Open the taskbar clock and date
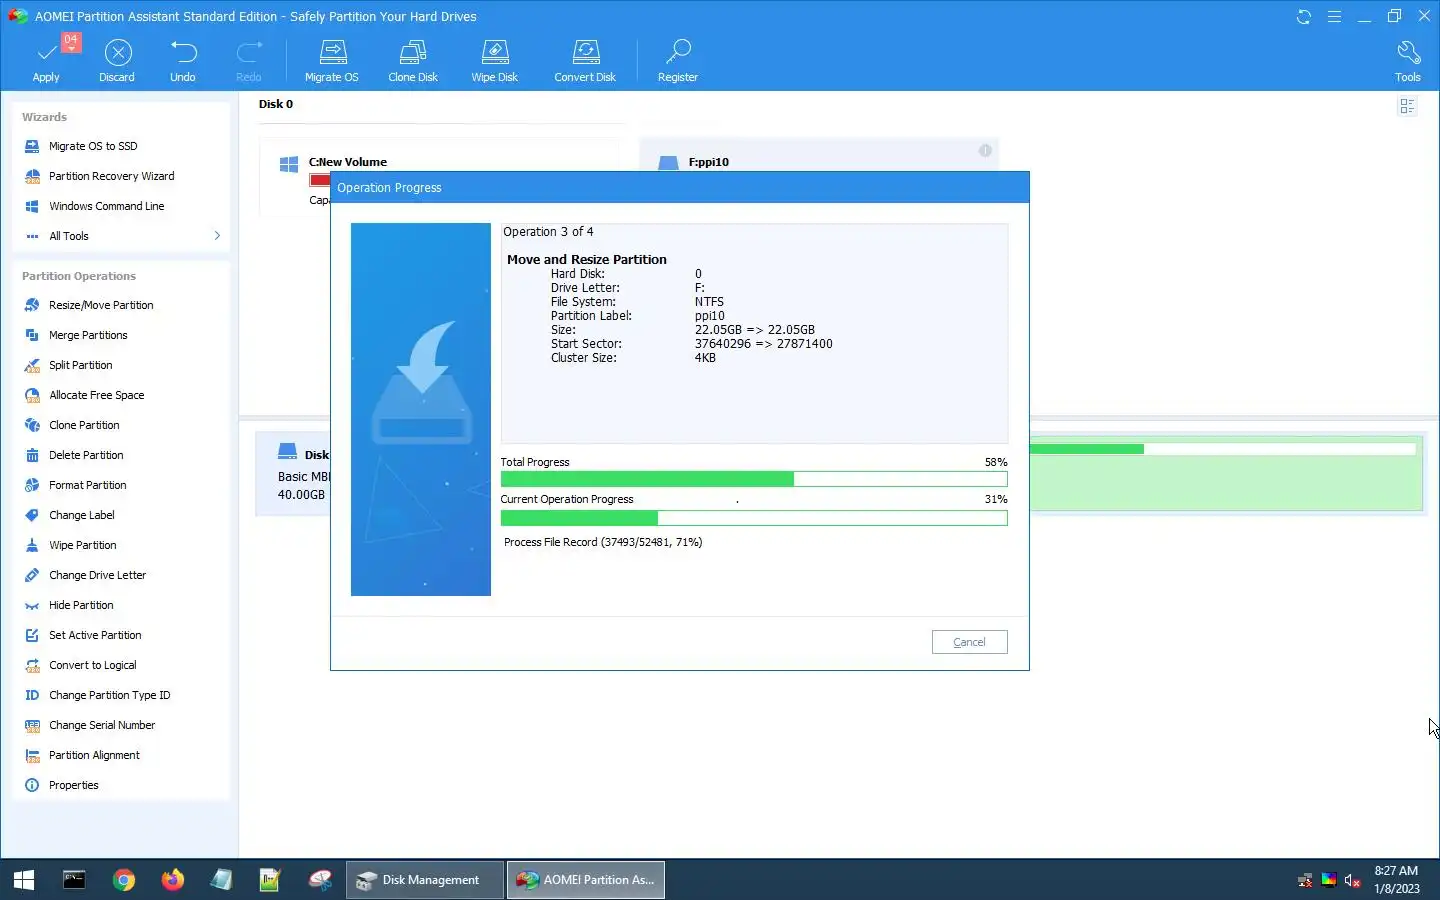 (x=1396, y=880)
